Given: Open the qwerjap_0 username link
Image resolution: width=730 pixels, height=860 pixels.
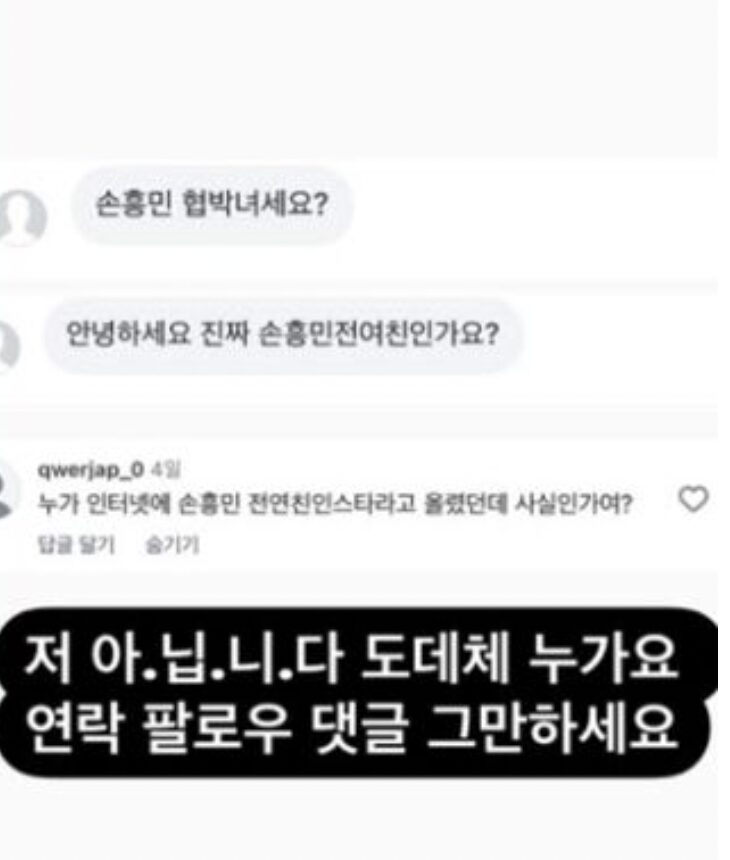Looking at the screenshot, I should (91, 470).
